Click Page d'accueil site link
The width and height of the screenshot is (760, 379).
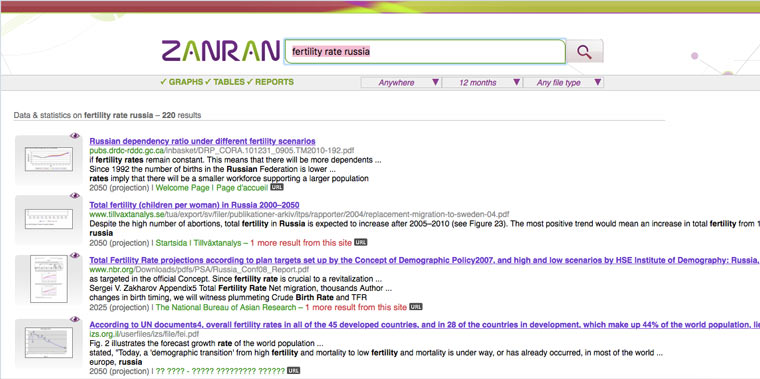point(242,188)
